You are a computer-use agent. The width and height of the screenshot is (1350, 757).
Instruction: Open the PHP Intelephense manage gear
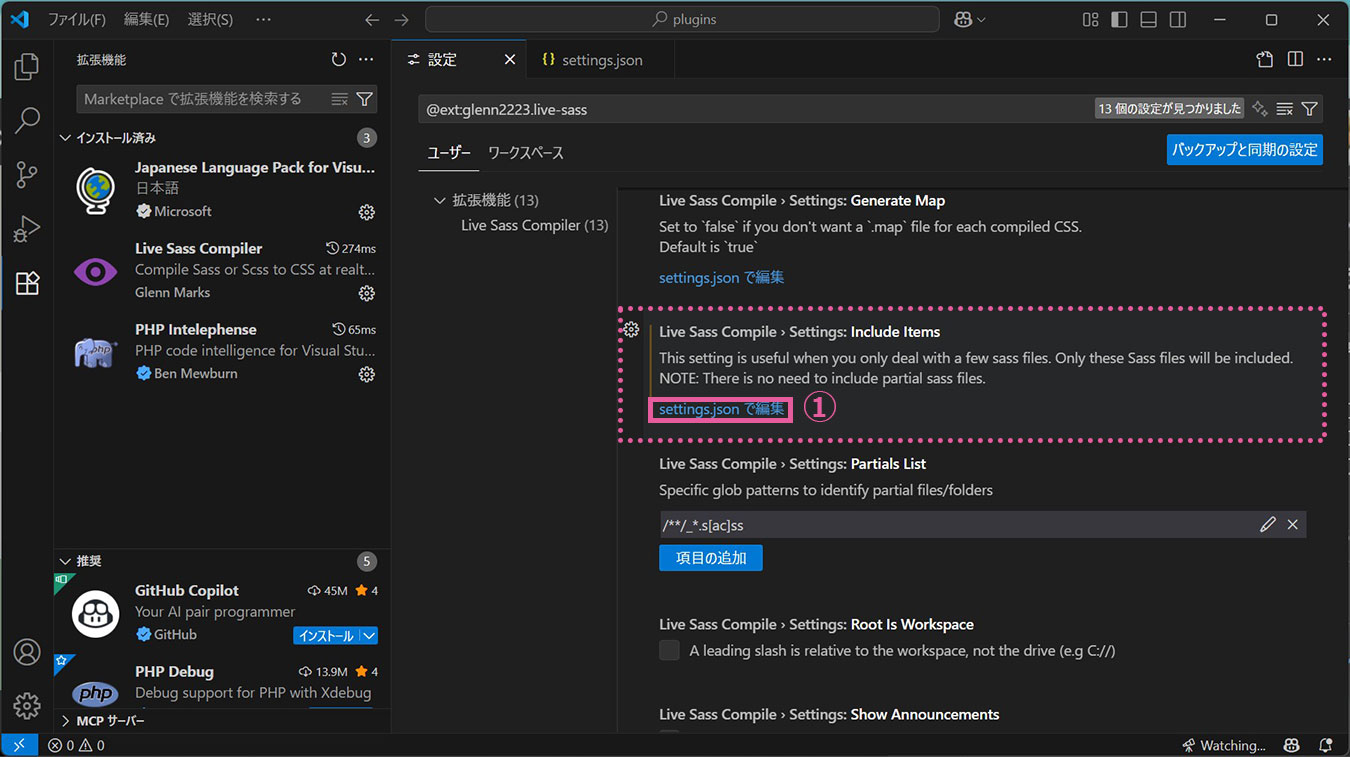(x=367, y=374)
